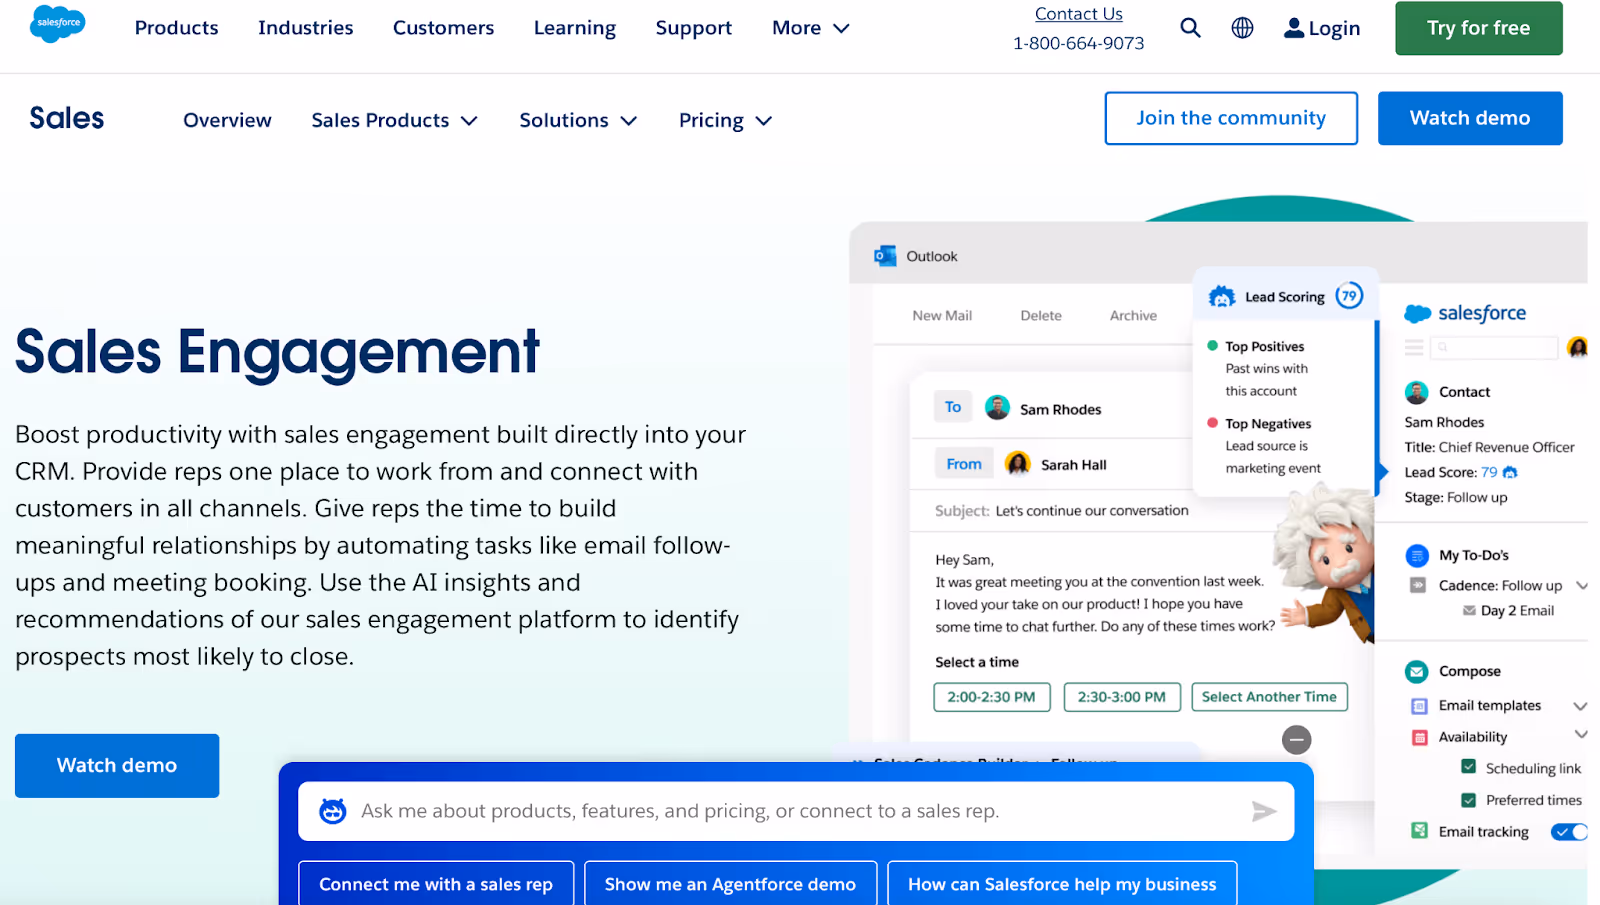Expand the Cadence Follow up chevron
This screenshot has width=1600, height=905.
click(x=1582, y=585)
